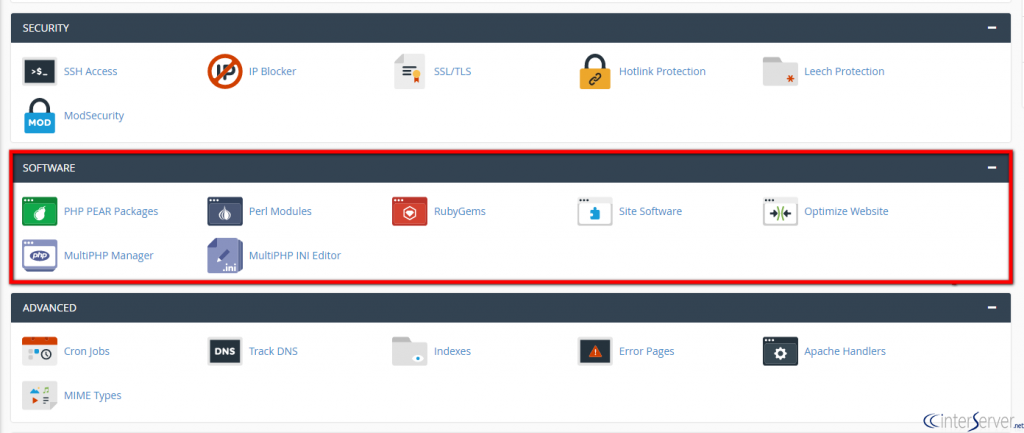Open the MultiPHP Manager link
This screenshot has height=433, width=1024.
click(x=108, y=256)
